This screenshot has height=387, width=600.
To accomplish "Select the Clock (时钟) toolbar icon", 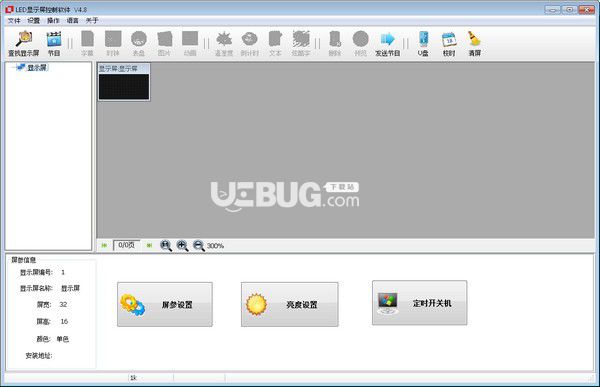I will click(x=113, y=39).
